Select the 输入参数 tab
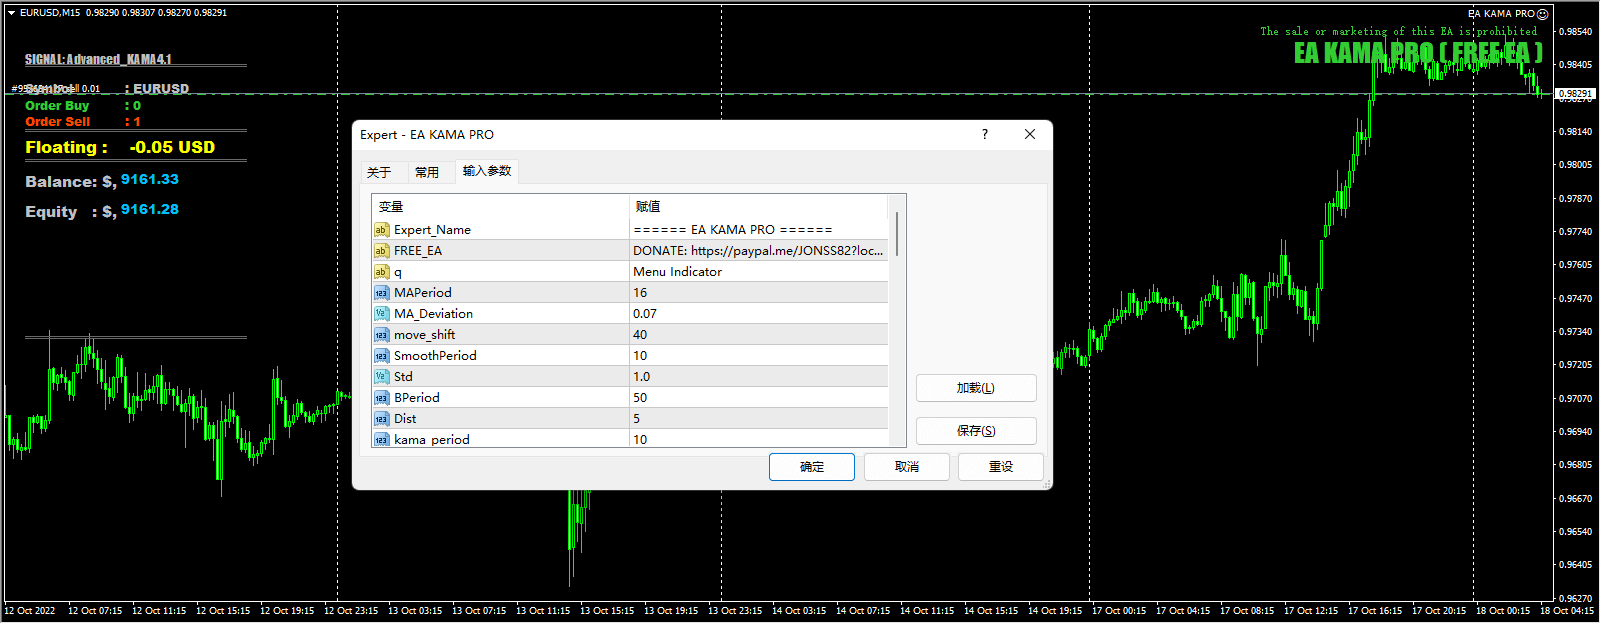The image size is (1601, 624). (487, 171)
